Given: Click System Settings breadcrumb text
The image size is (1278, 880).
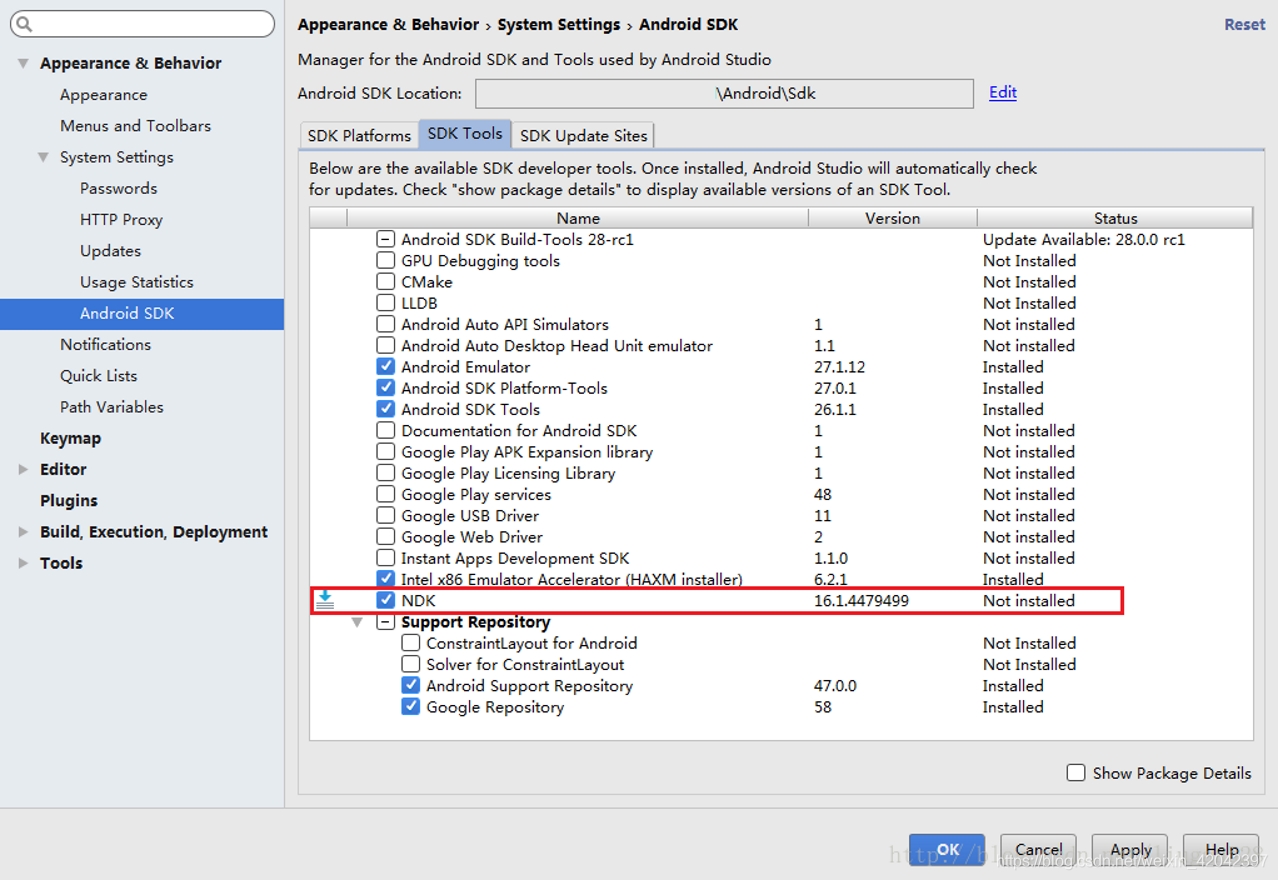Looking at the screenshot, I should pos(559,24).
